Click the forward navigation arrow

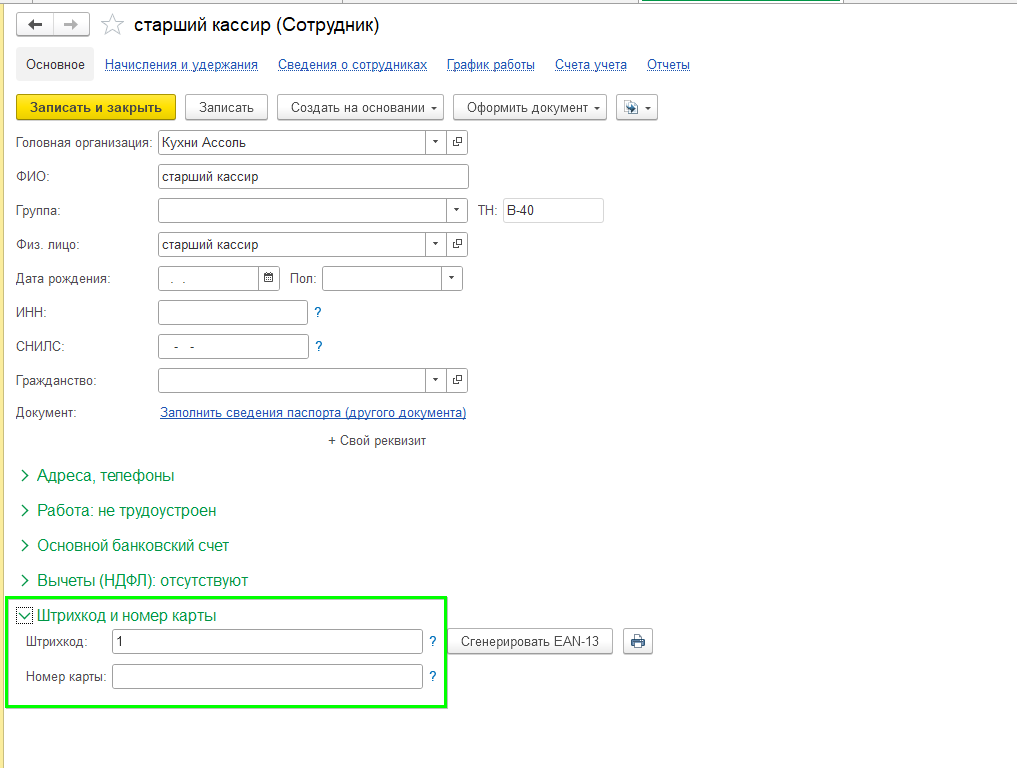[x=71, y=25]
